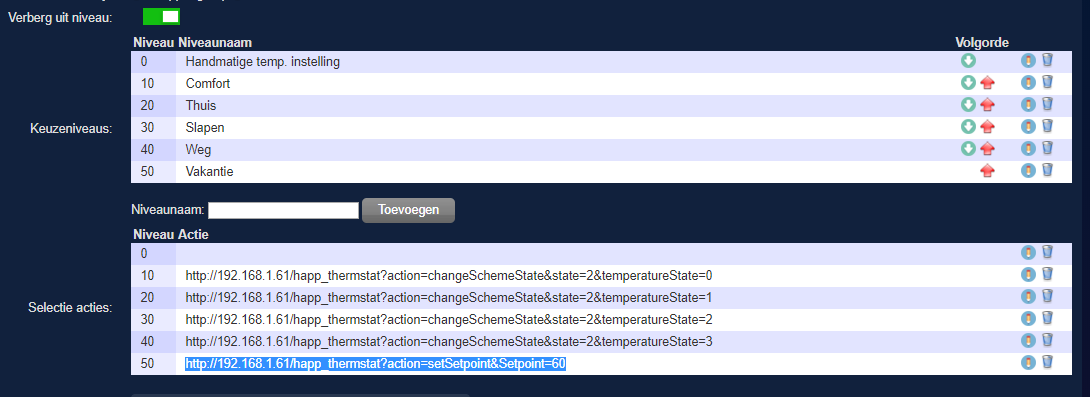Viewport: 1090px width, 397px height.
Task: Toggle the 'Verberg uit niveau' switch
Action: (x=161, y=17)
